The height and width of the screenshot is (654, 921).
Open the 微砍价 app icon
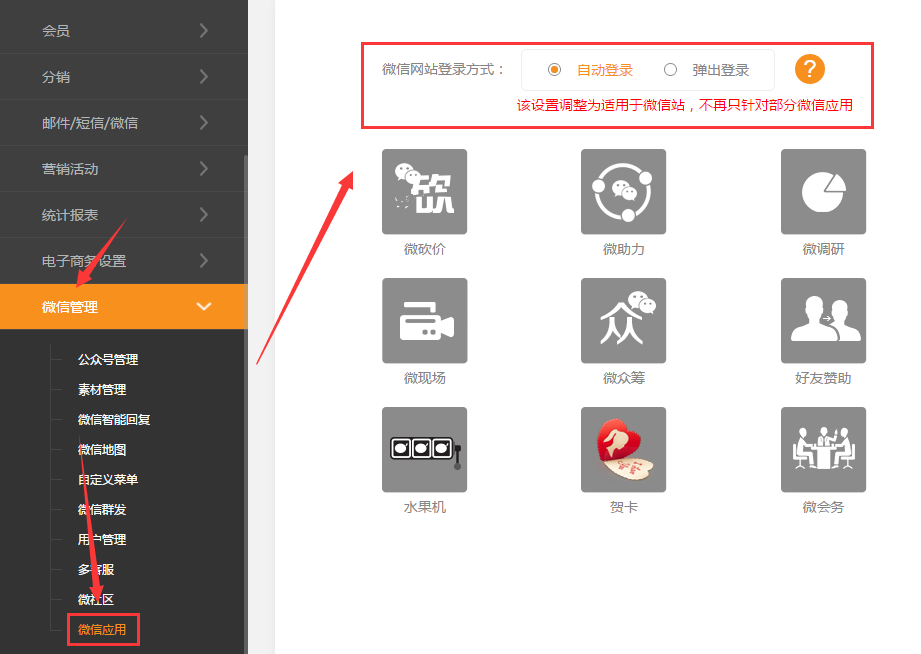(x=424, y=191)
